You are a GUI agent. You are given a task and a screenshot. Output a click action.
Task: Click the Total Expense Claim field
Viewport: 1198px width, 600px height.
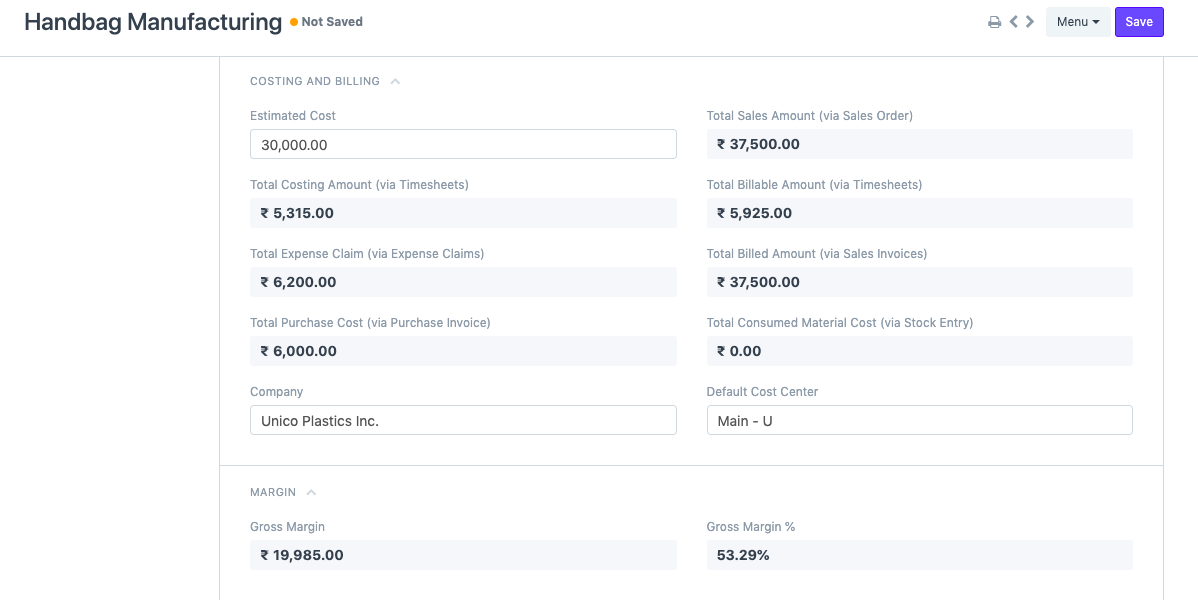(463, 282)
